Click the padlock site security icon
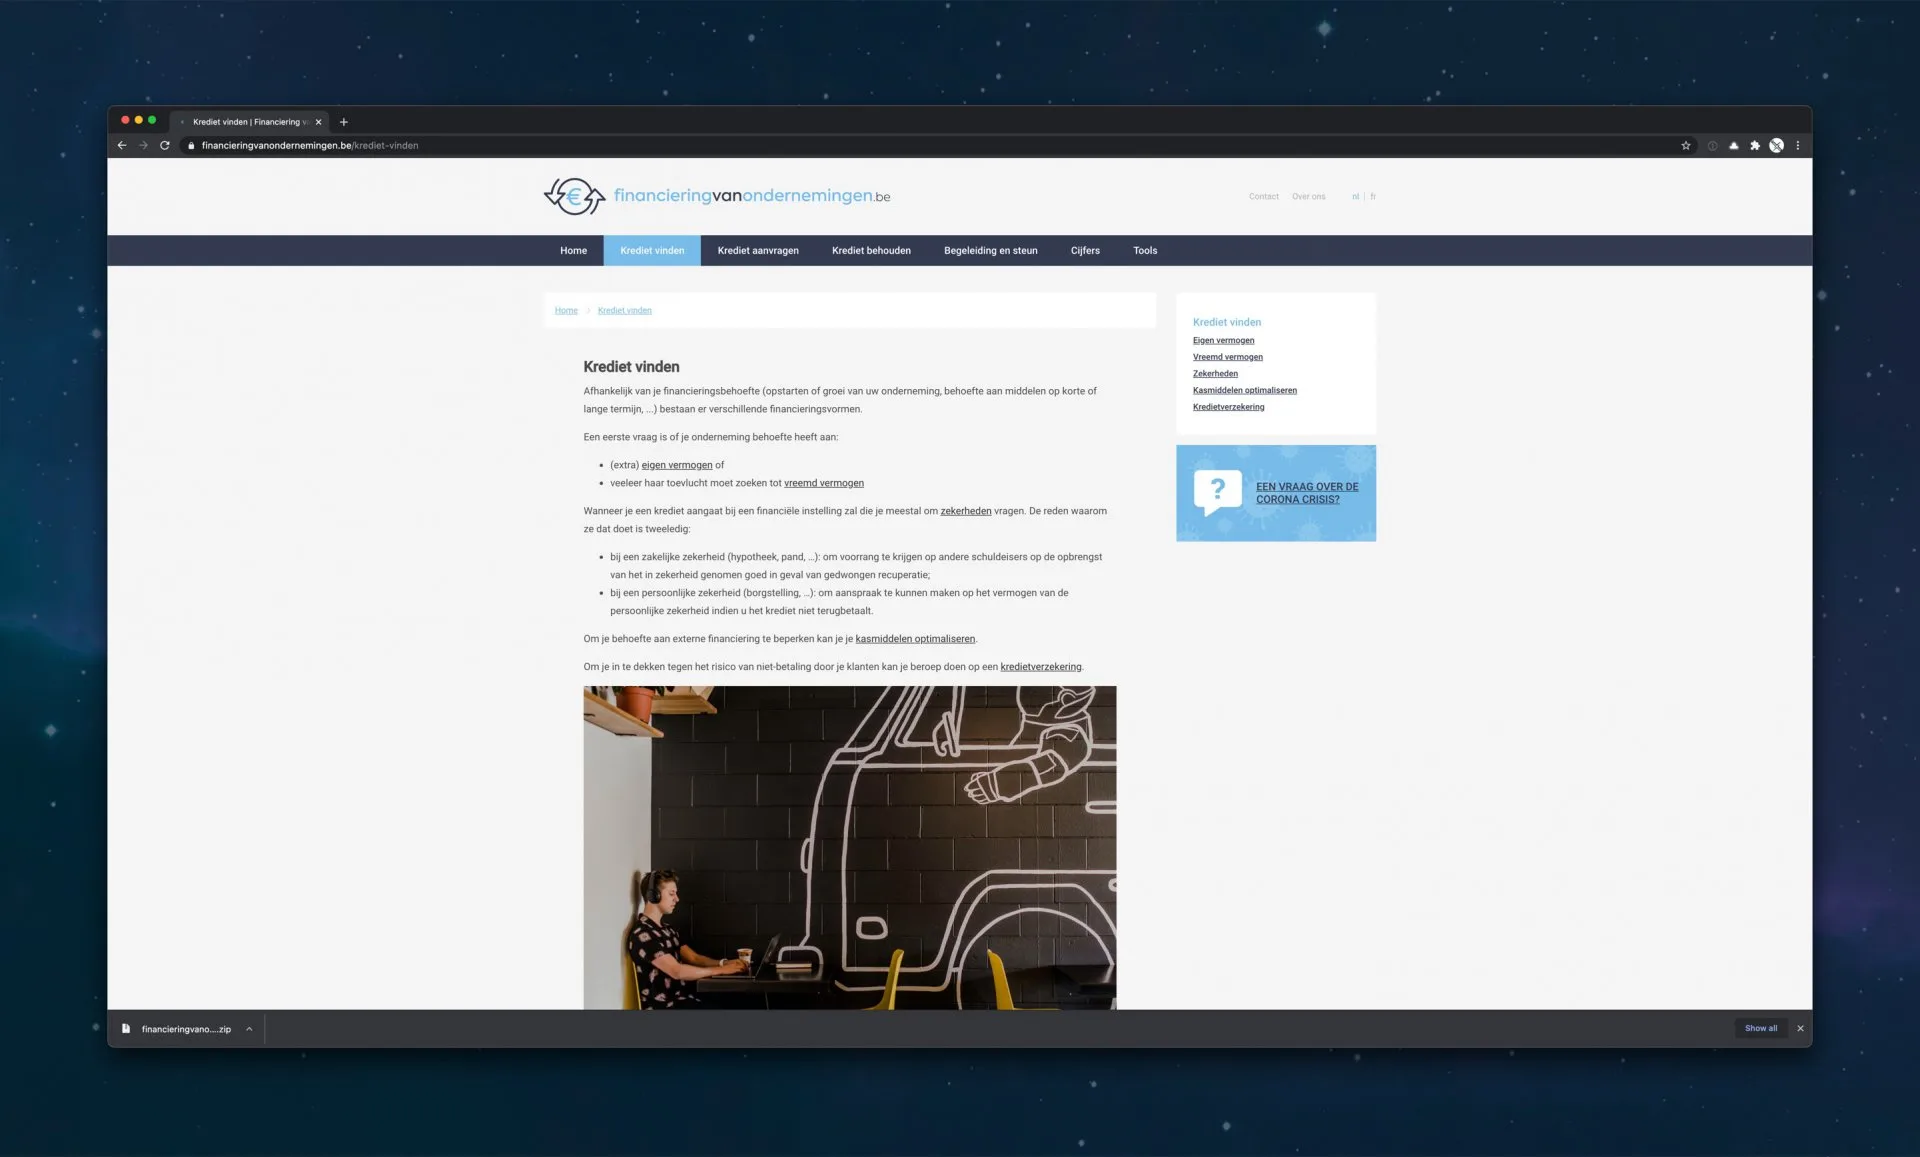Viewport: 1920px width, 1157px height. pyautogui.click(x=191, y=146)
